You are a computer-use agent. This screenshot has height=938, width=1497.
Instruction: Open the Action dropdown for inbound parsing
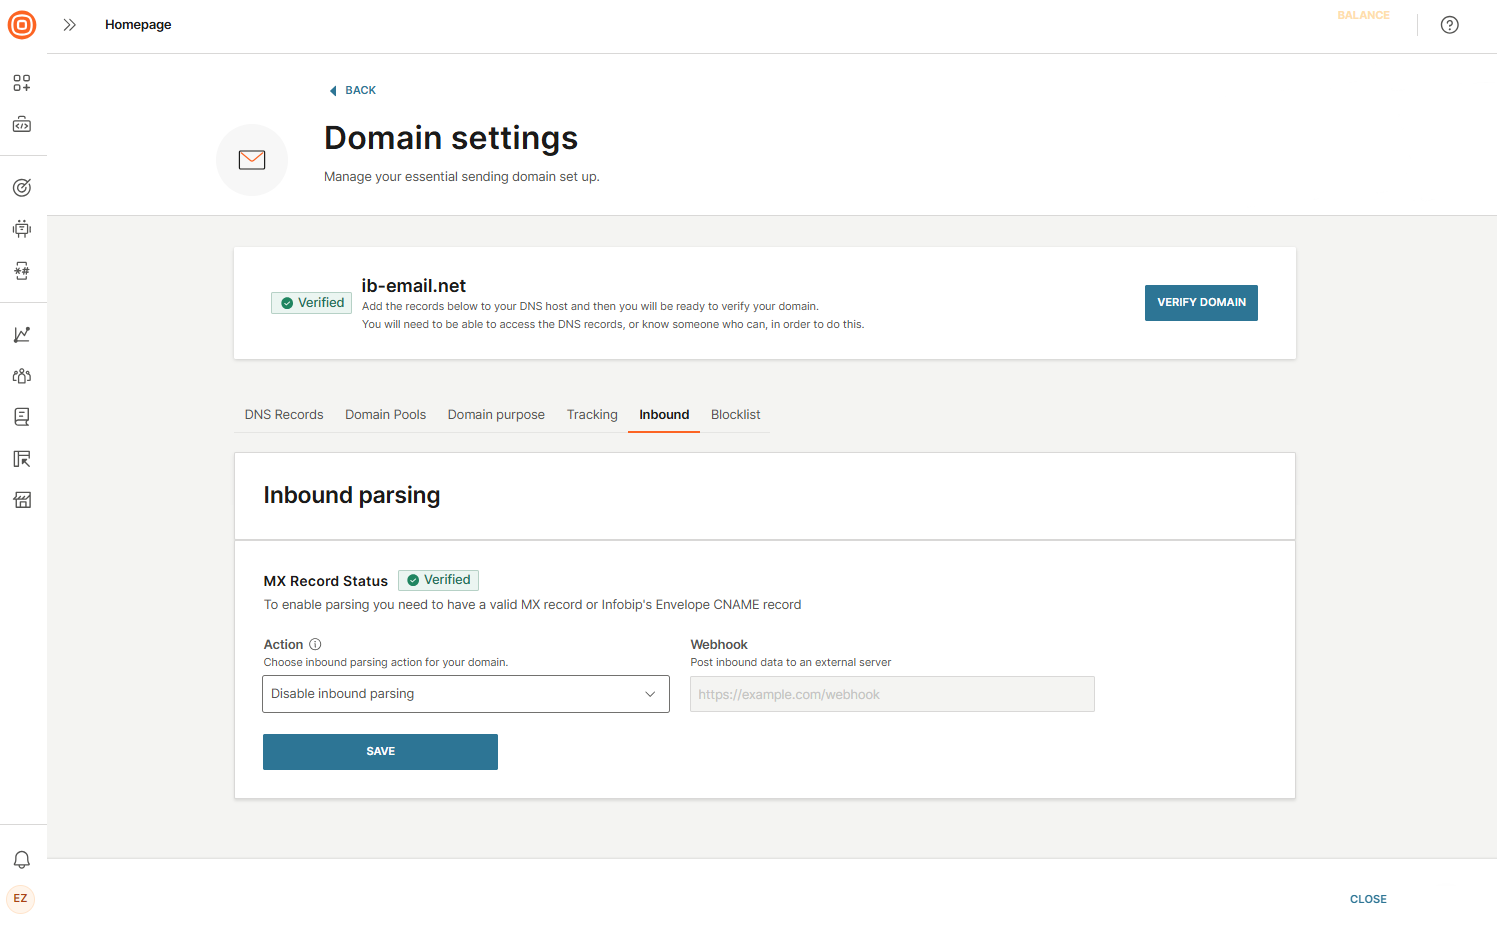click(x=465, y=694)
